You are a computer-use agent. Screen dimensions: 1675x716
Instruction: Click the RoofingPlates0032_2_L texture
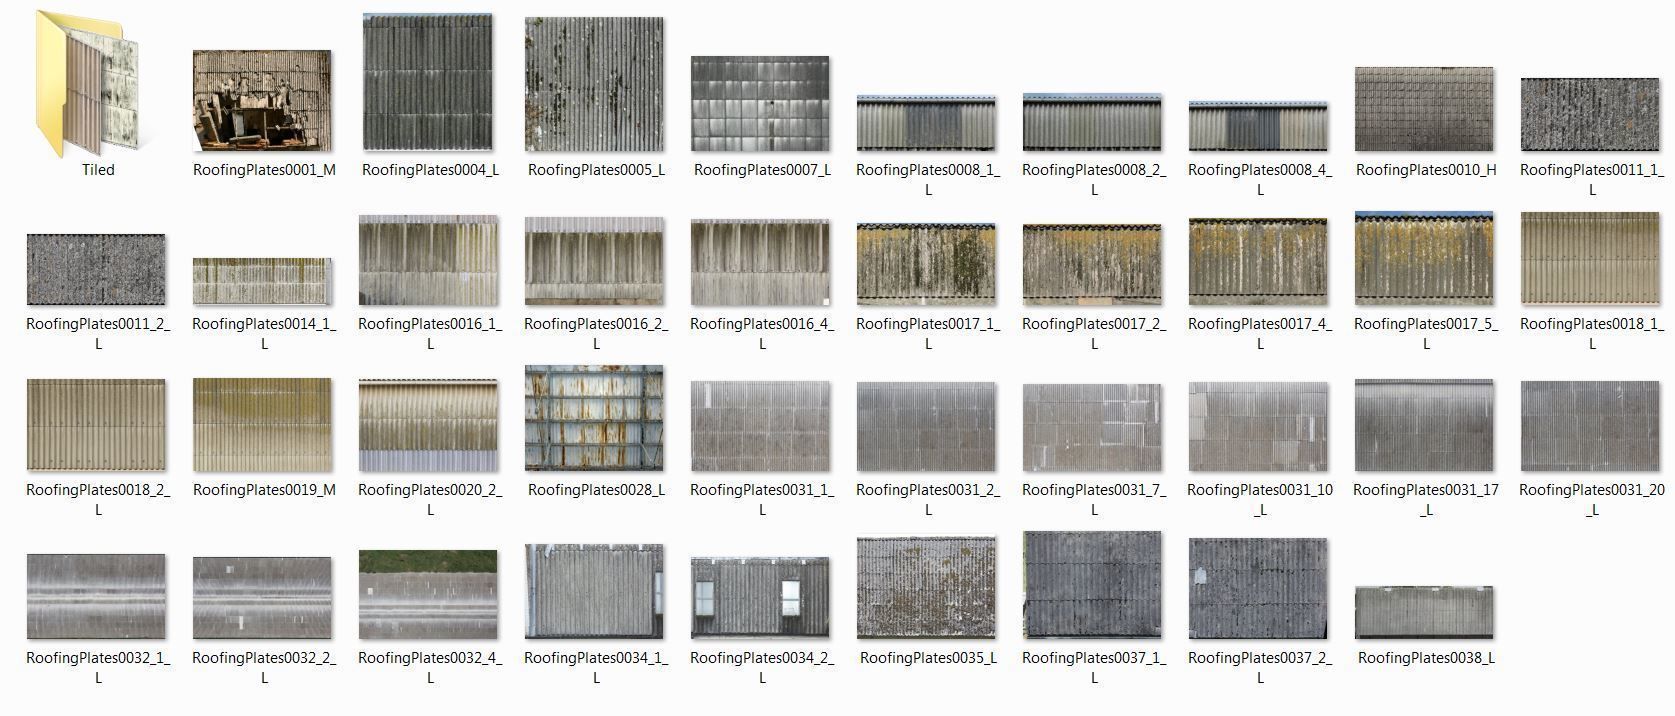coord(262,598)
